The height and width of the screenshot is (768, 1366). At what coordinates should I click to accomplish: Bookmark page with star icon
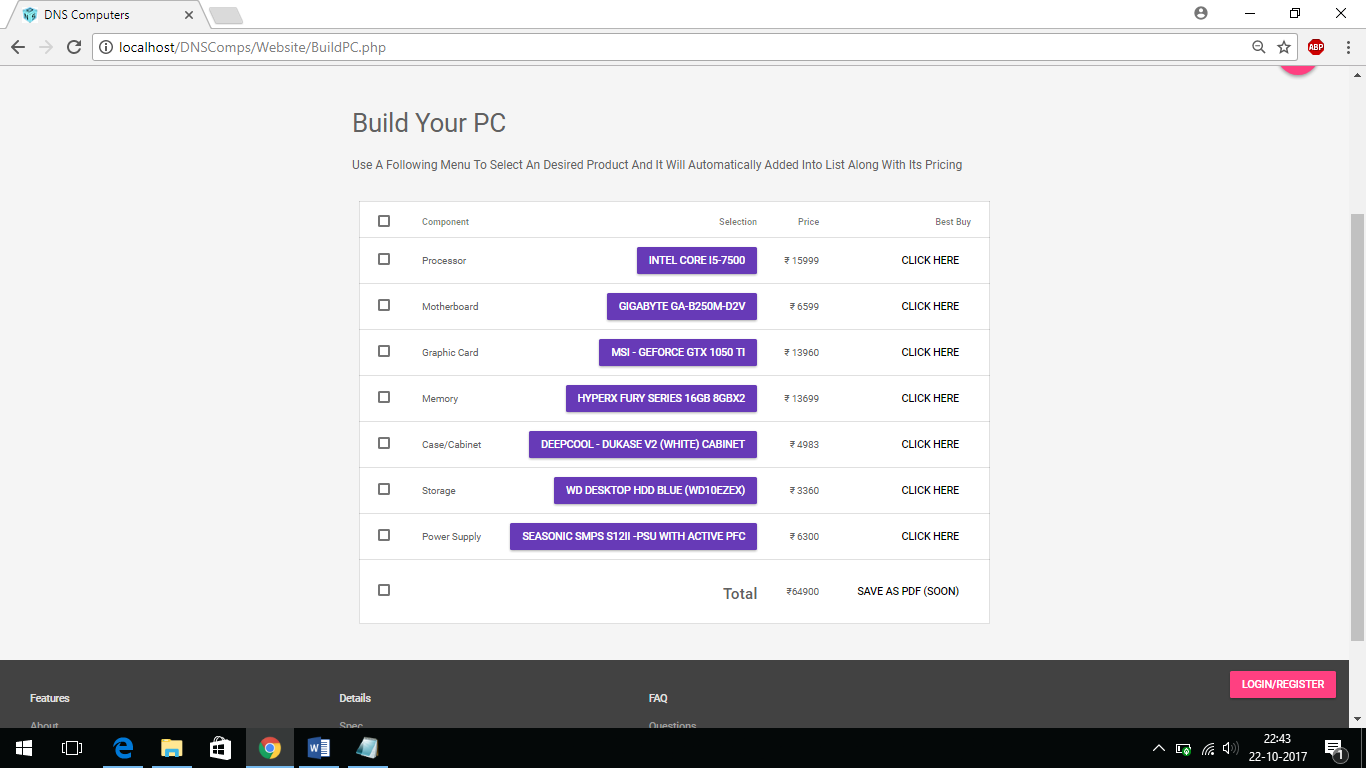tap(1284, 47)
